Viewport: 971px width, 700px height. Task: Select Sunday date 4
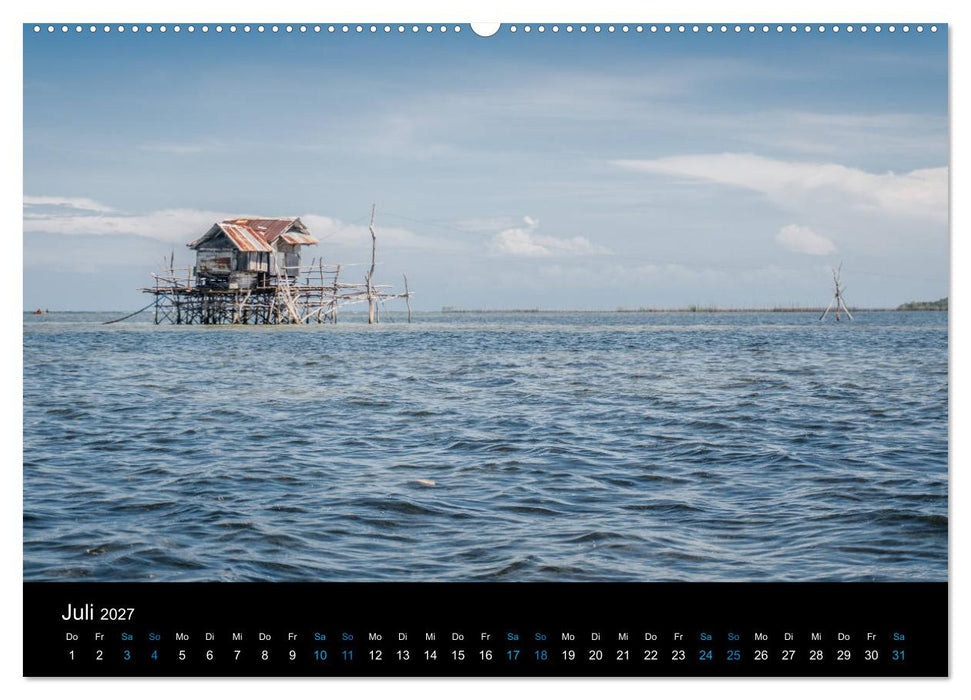(x=154, y=655)
